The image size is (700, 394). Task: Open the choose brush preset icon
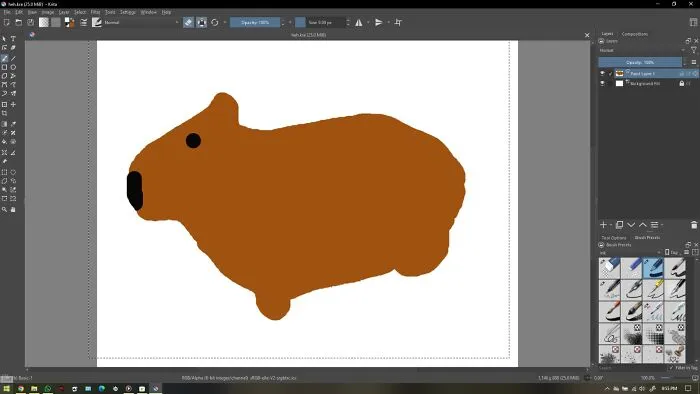coord(97,22)
